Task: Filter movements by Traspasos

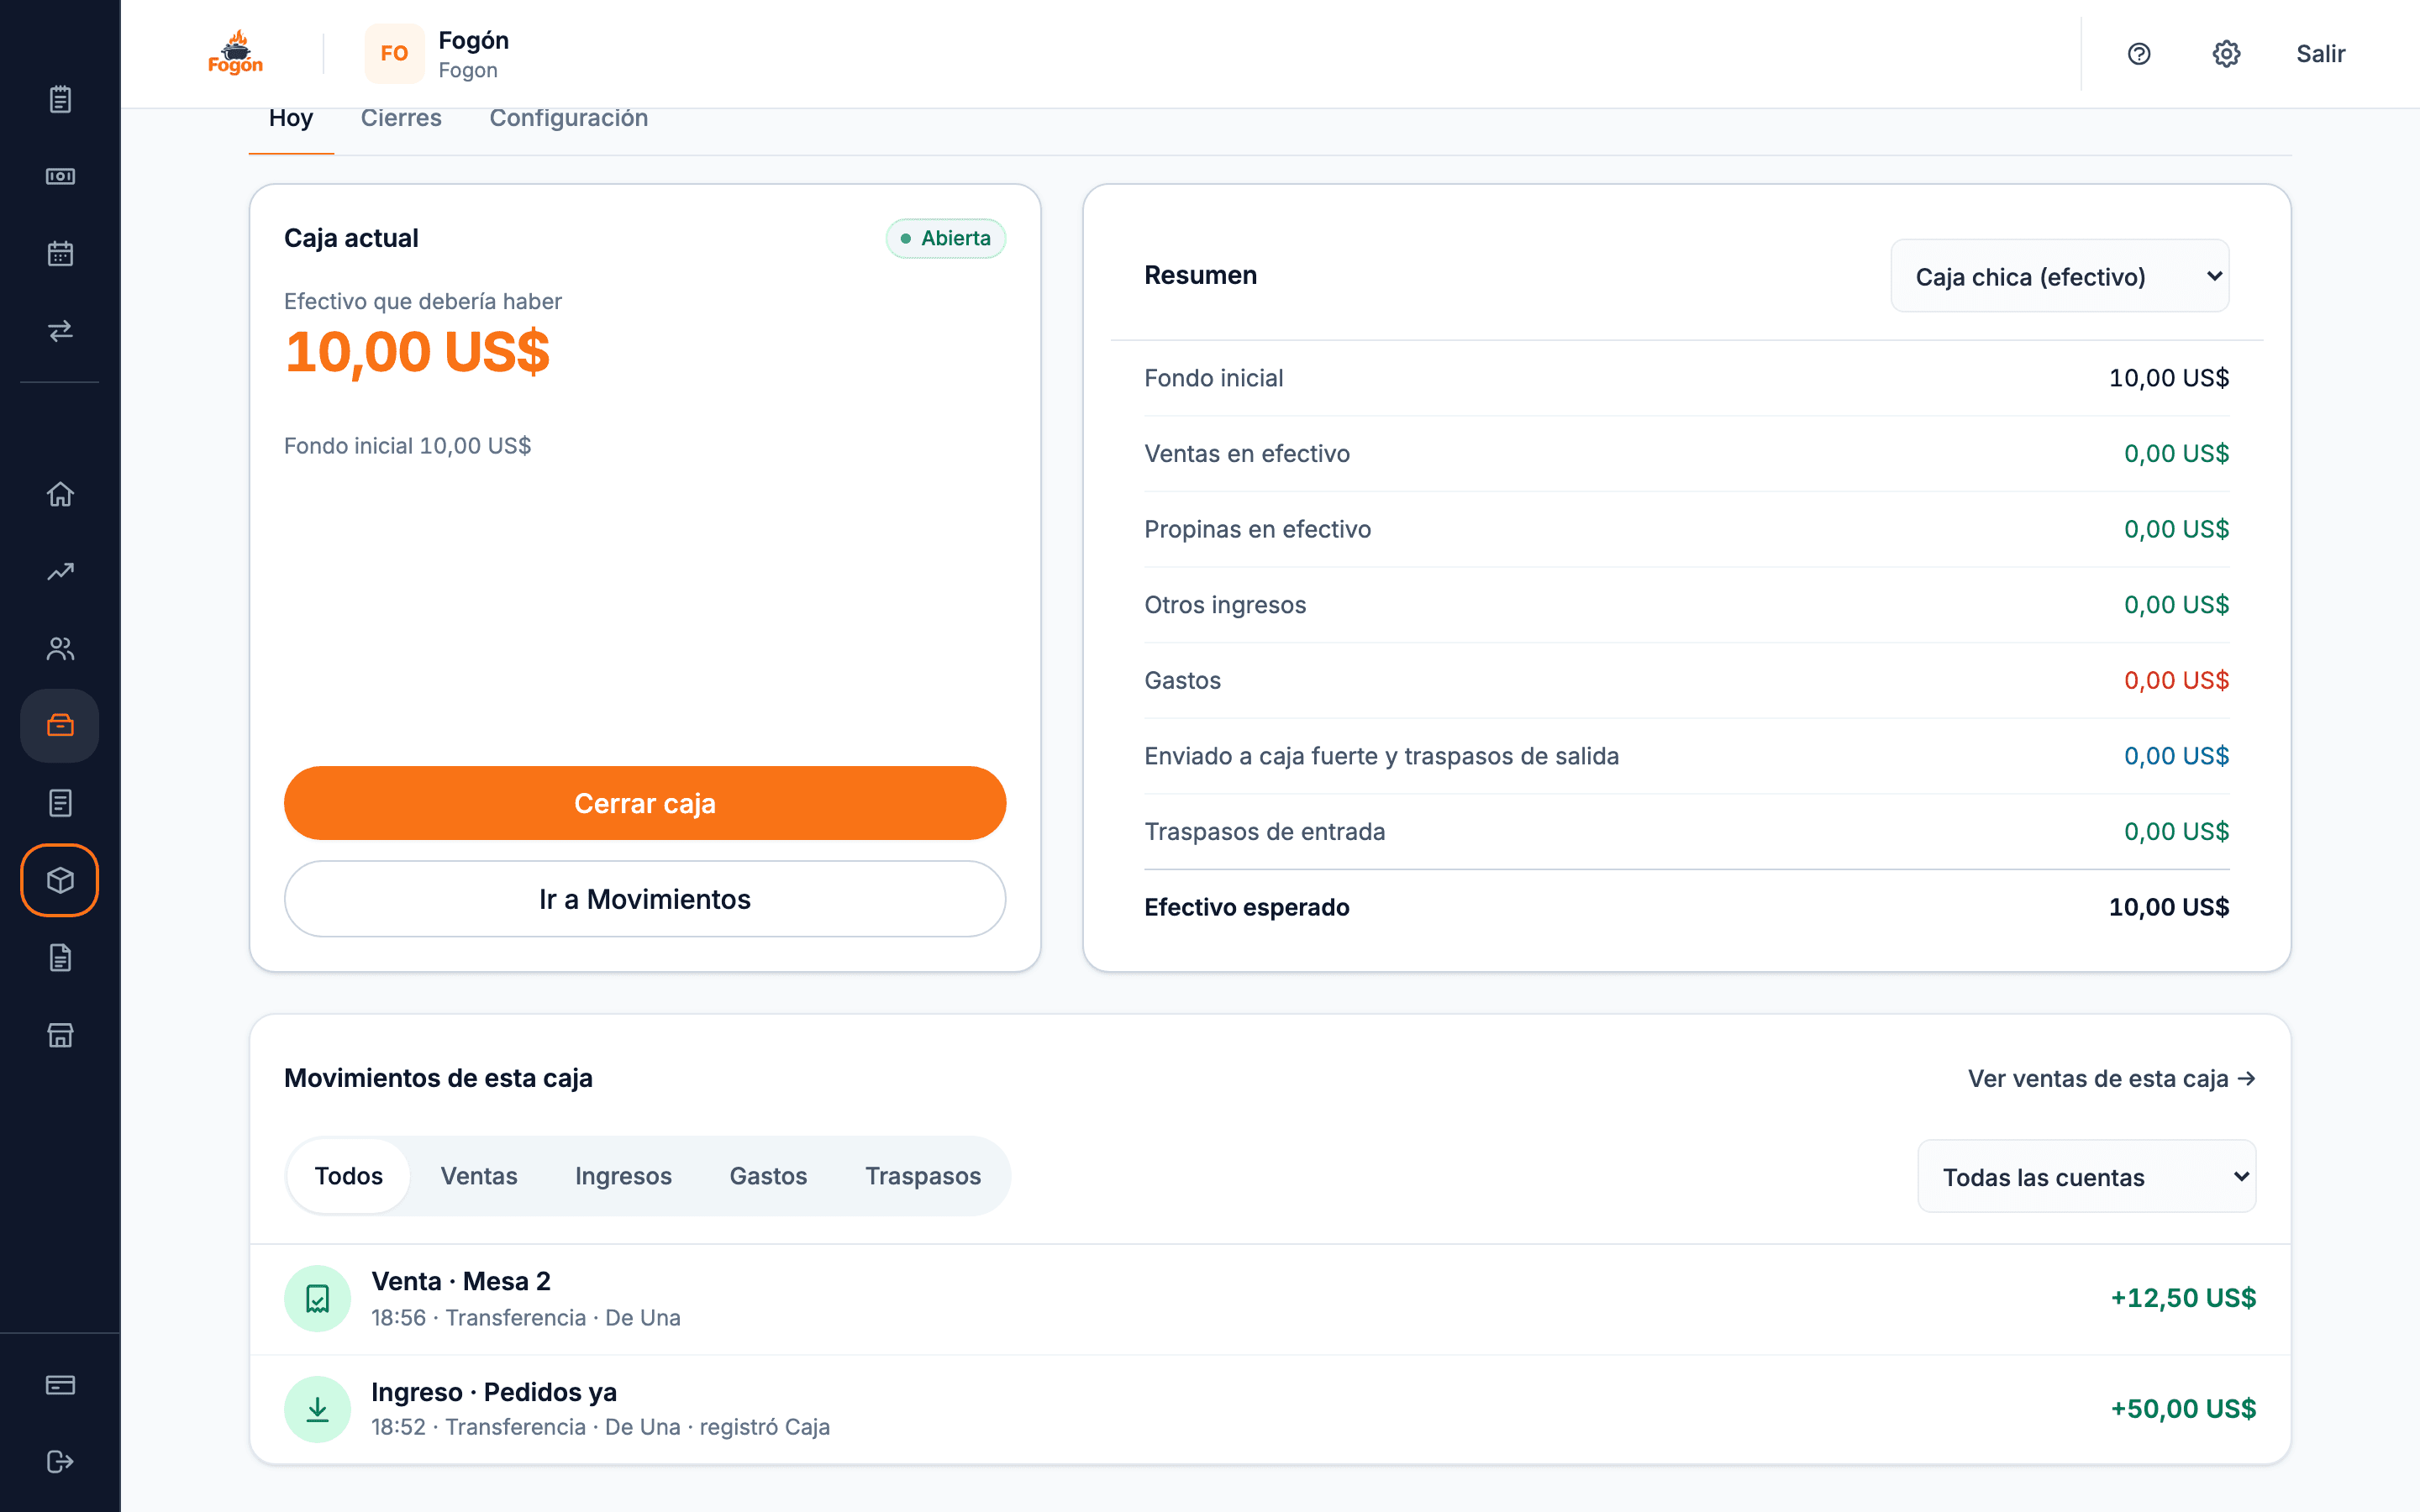Action: coord(923,1176)
